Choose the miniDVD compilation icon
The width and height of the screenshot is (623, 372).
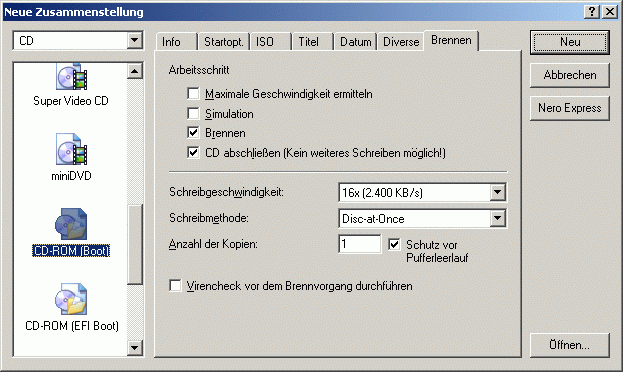(72, 149)
